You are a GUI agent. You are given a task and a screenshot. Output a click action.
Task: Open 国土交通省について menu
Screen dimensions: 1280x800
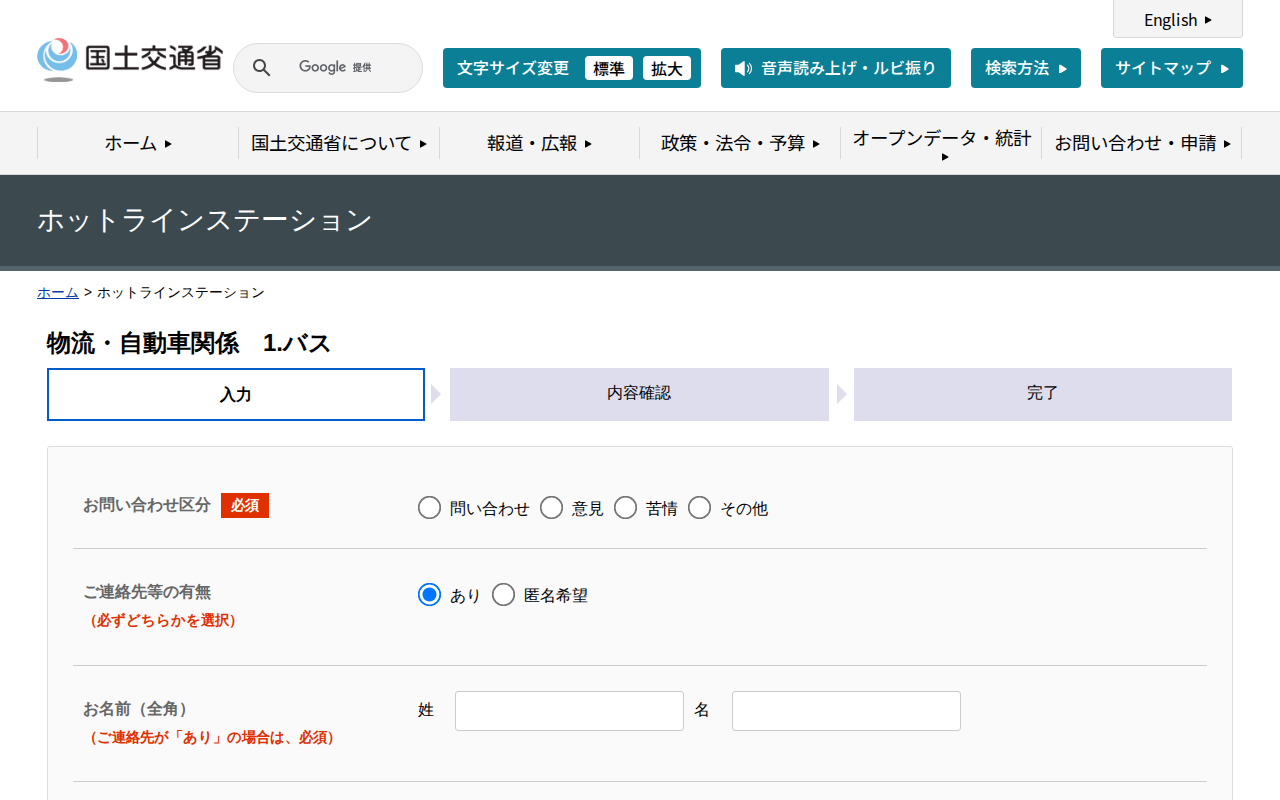point(339,143)
